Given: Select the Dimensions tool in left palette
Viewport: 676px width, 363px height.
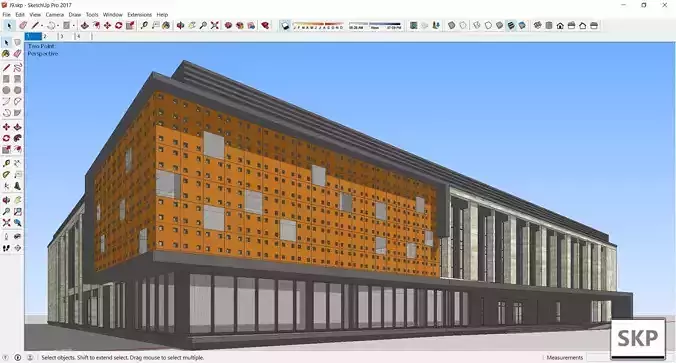Looking at the screenshot, I should click(x=17, y=163).
